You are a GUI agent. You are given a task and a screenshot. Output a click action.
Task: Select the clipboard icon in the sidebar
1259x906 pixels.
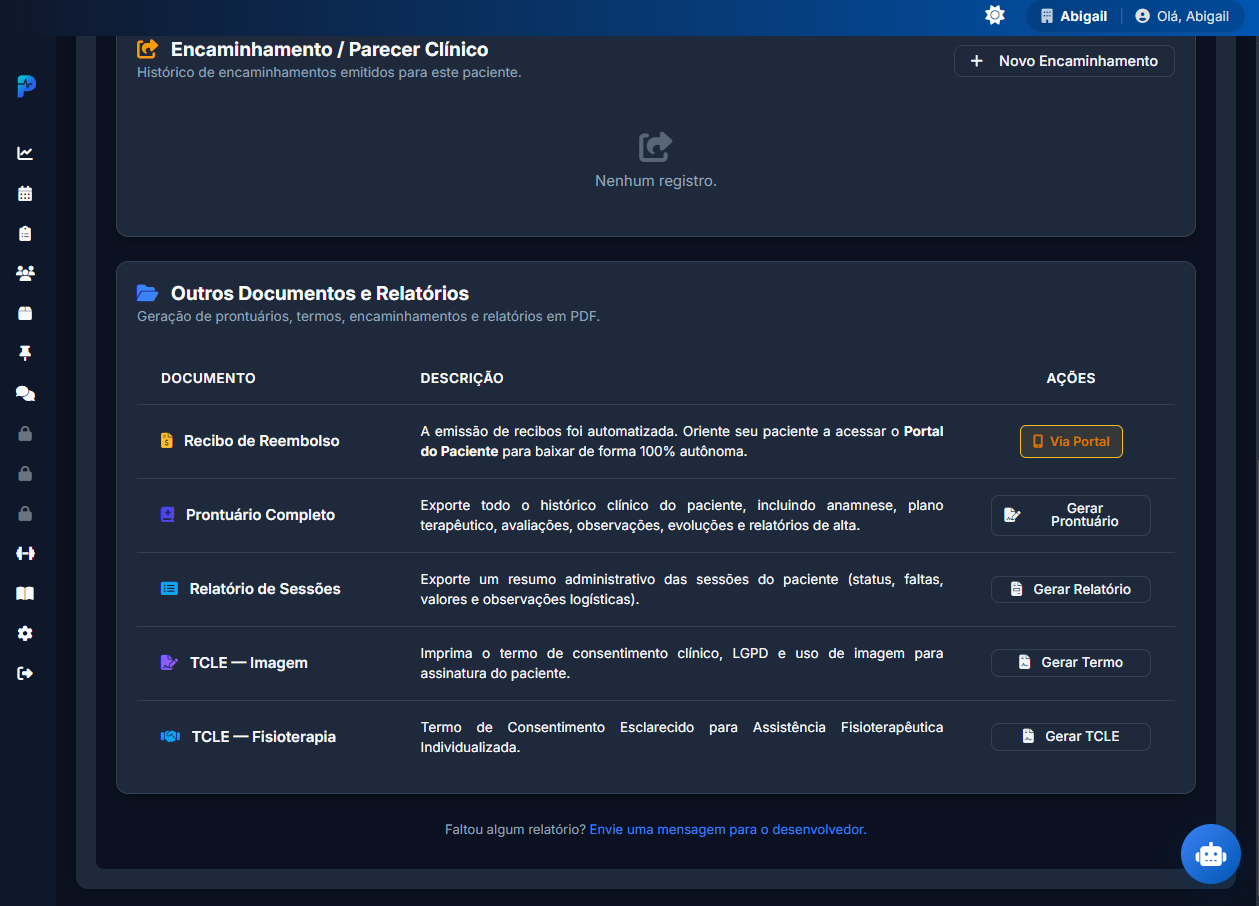(x=25, y=233)
